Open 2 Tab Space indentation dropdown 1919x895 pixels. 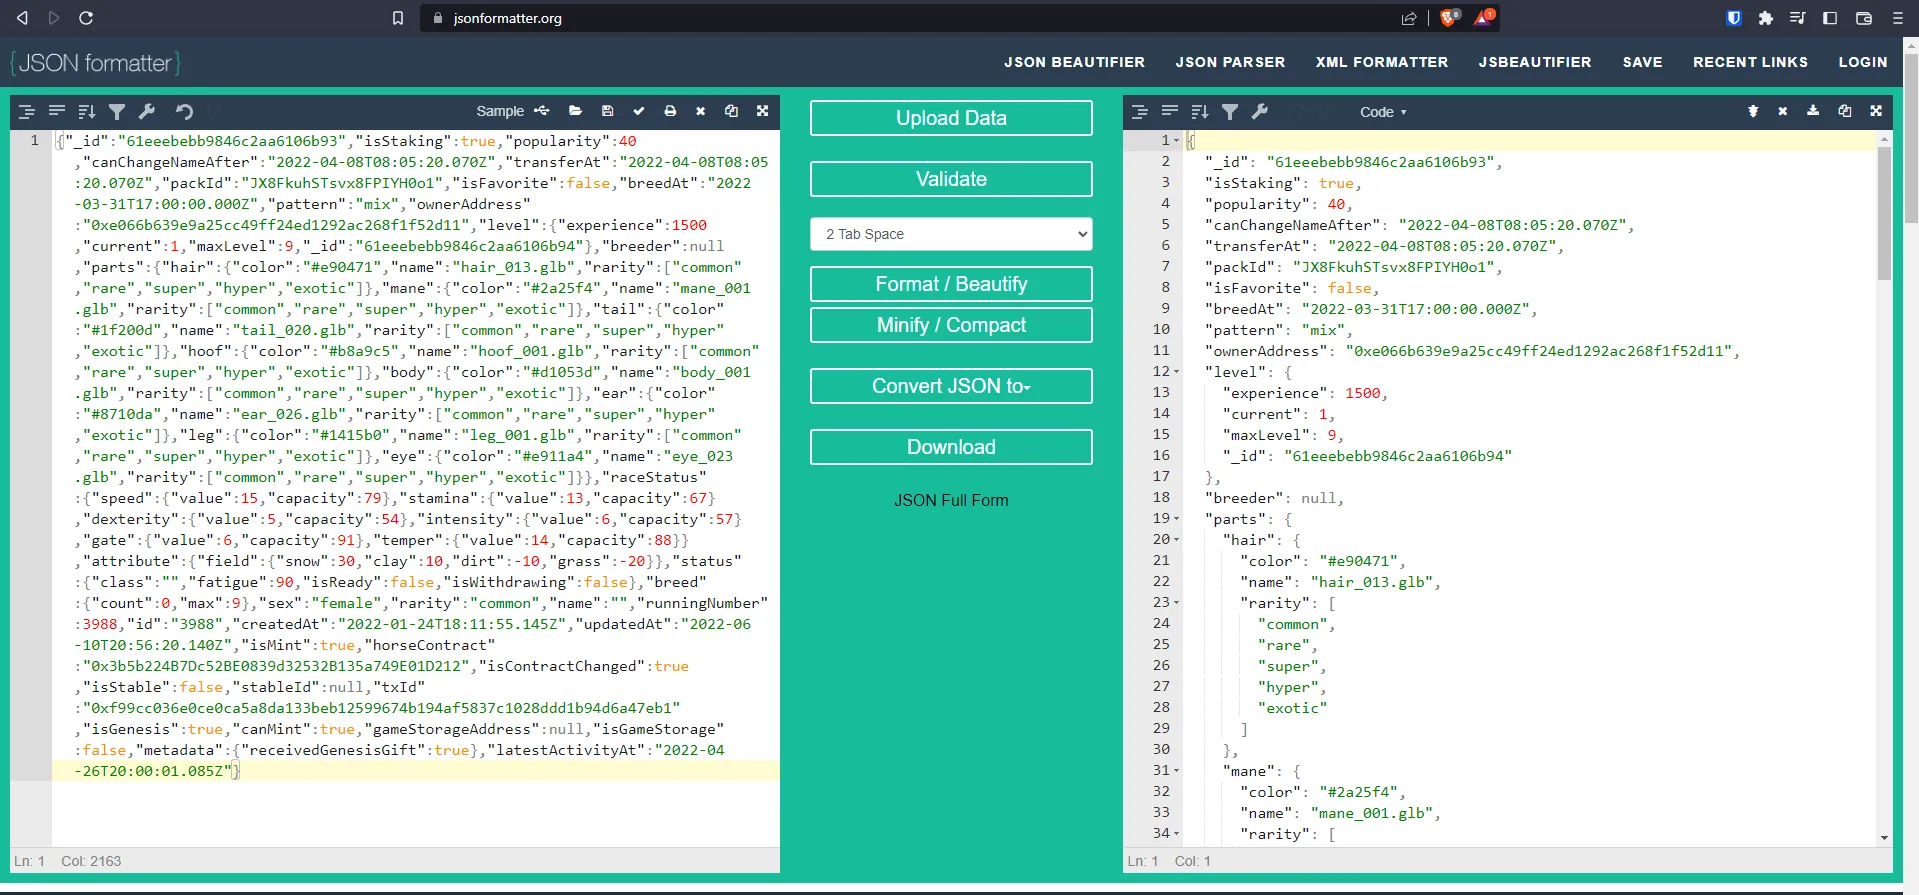951,234
